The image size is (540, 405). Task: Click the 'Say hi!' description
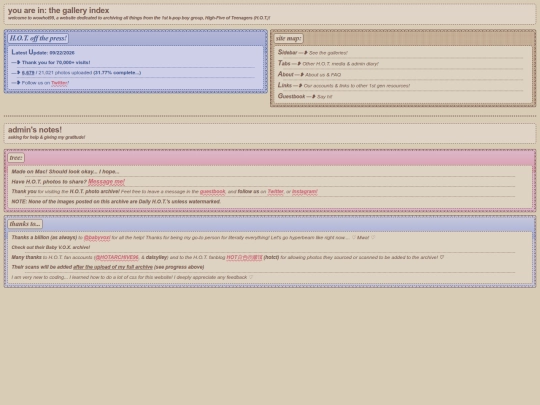coord(324,97)
